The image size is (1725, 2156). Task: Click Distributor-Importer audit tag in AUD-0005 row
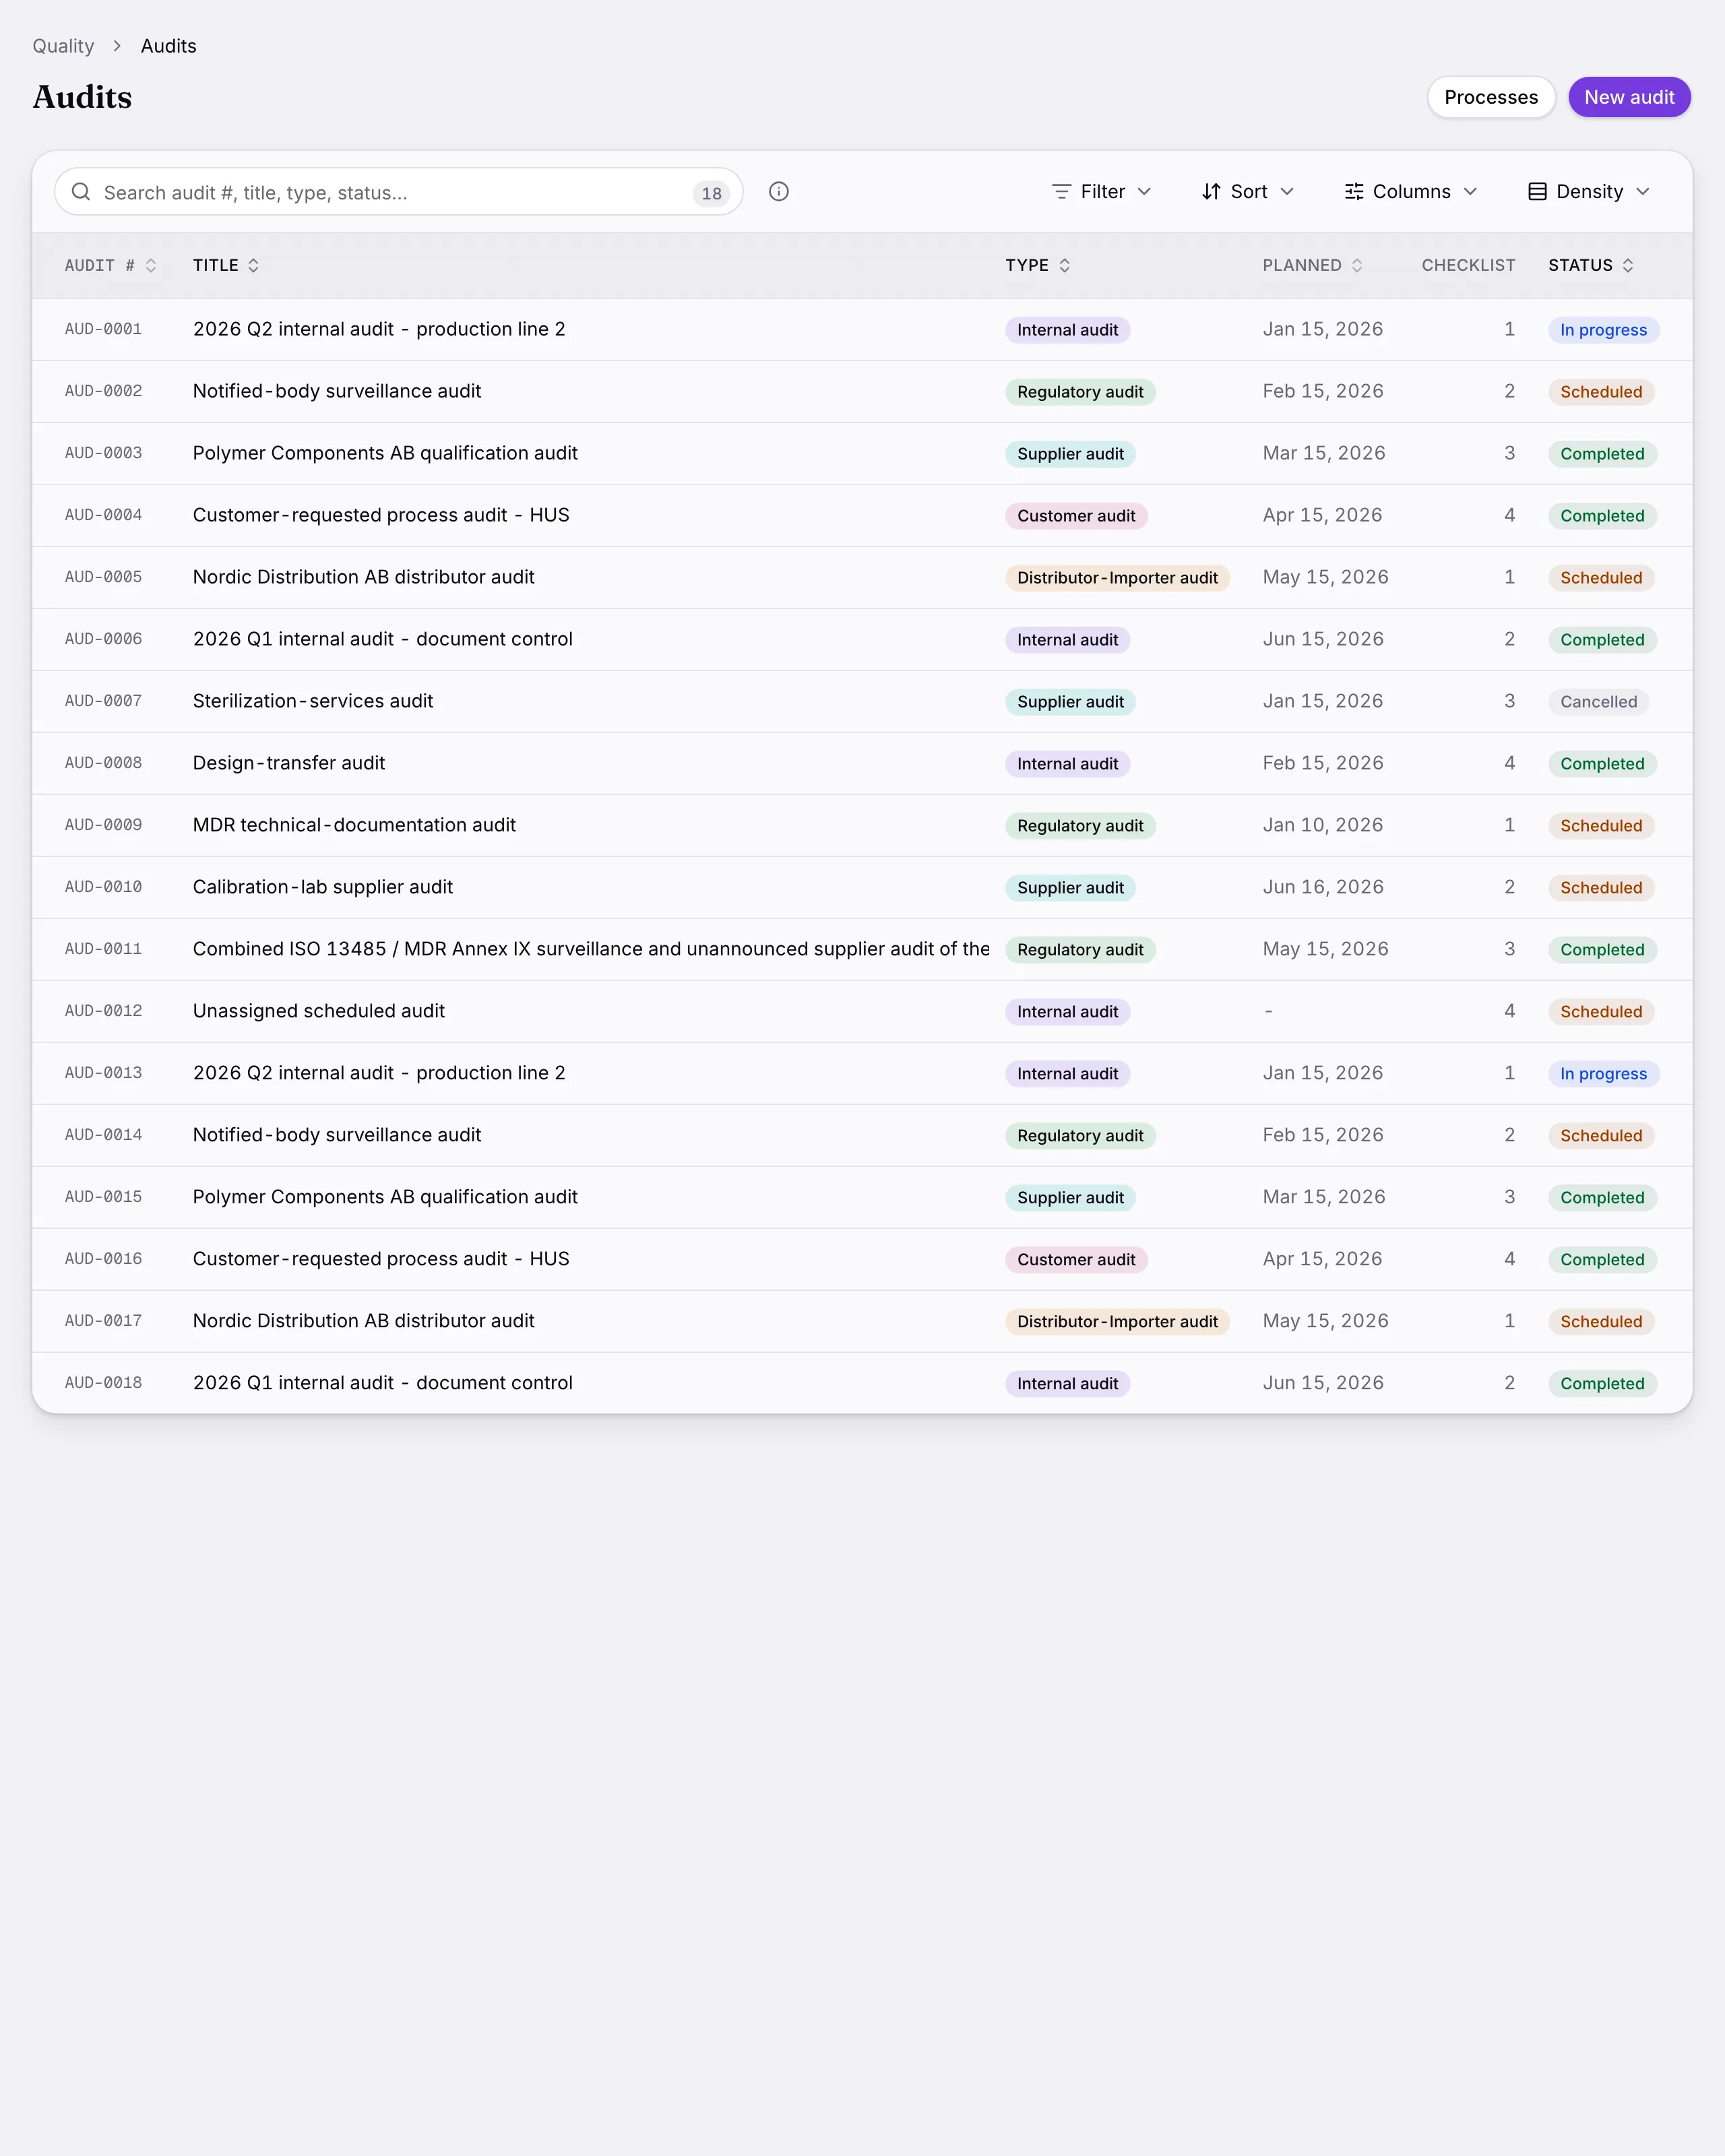[x=1117, y=578]
